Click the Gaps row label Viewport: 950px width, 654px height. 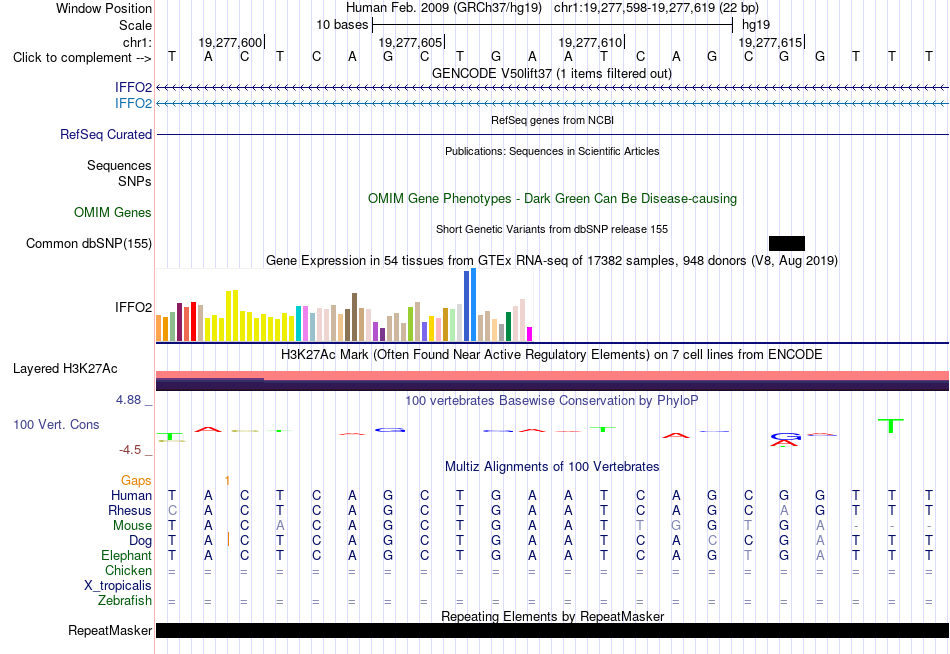tap(136, 481)
